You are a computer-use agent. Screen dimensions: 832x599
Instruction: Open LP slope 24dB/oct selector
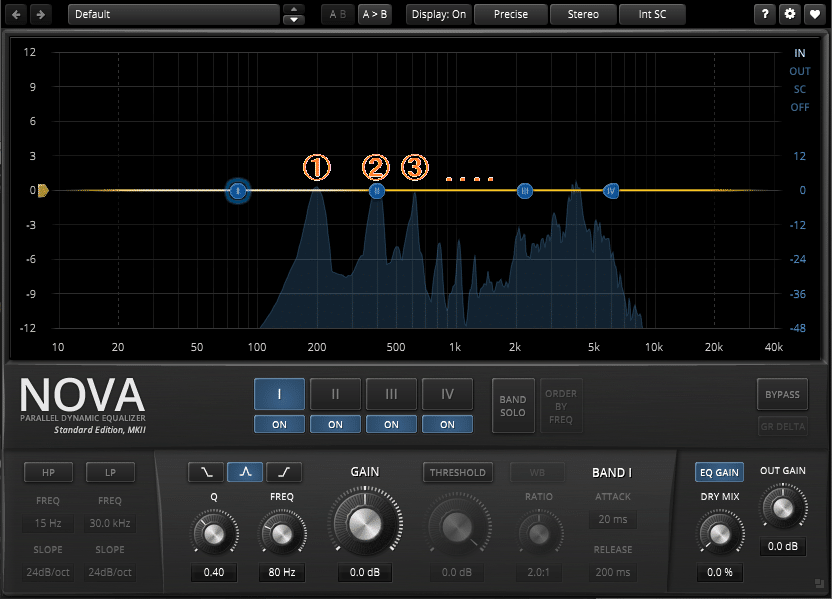pyautogui.click(x=110, y=572)
